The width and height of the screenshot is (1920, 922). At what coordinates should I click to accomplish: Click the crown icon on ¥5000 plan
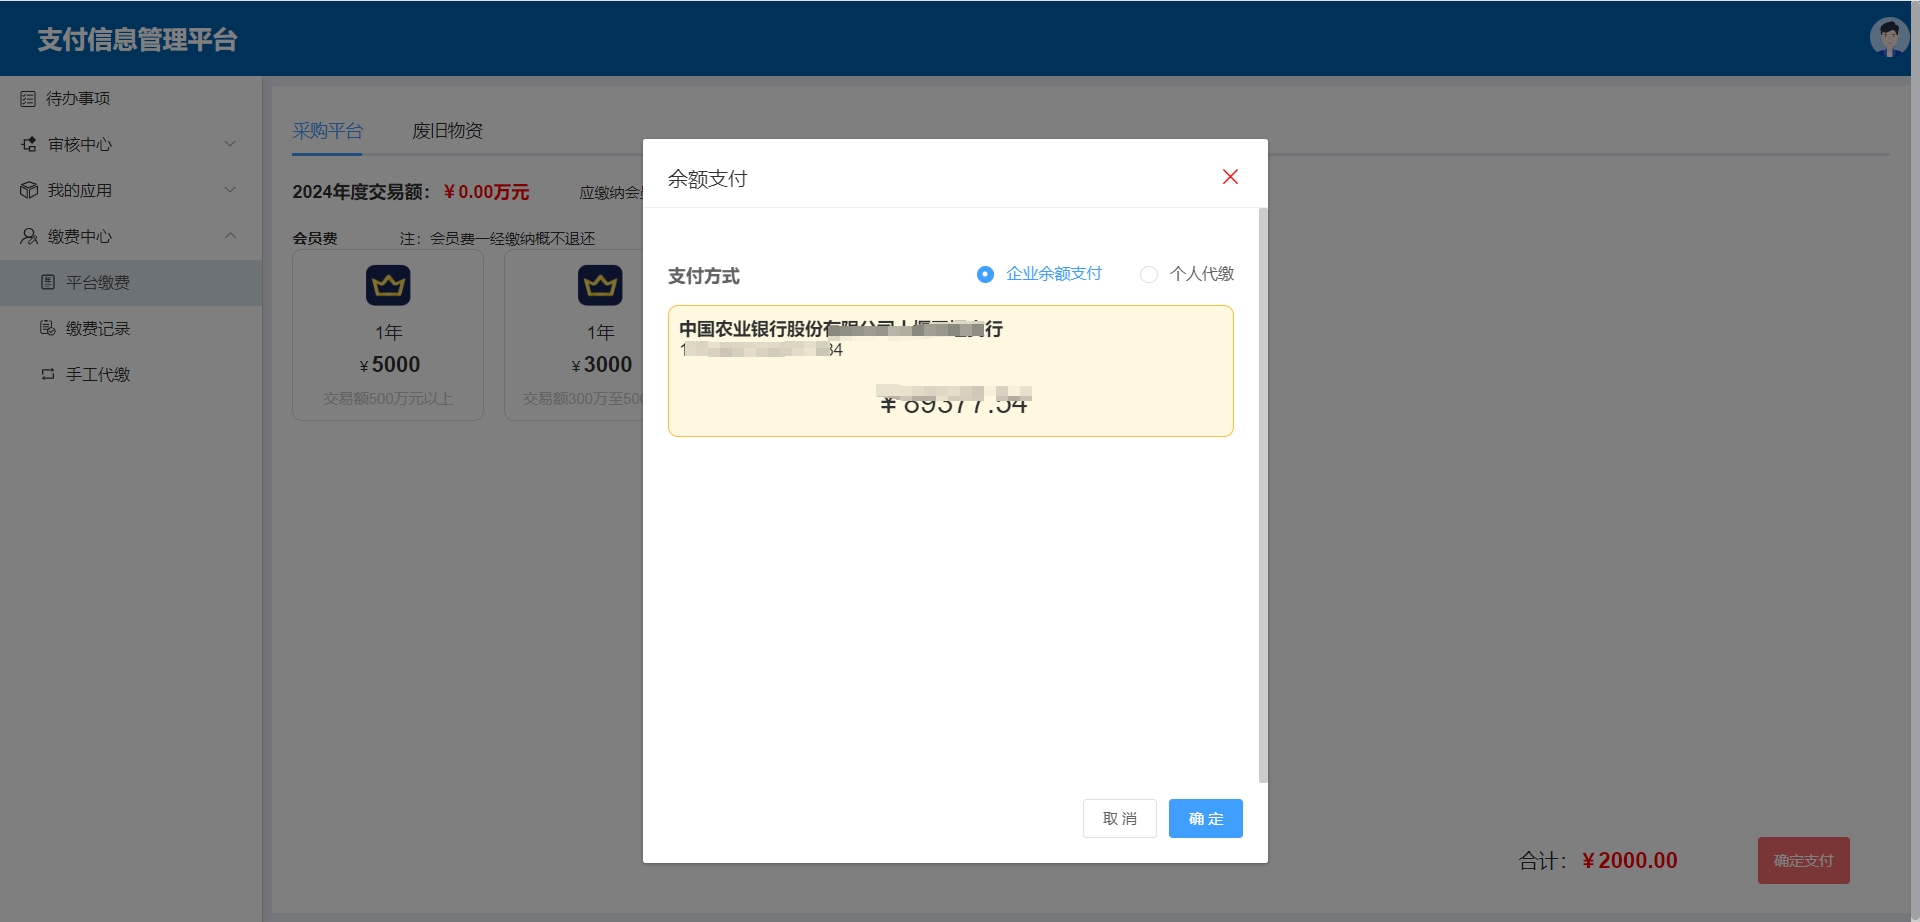pyautogui.click(x=388, y=286)
